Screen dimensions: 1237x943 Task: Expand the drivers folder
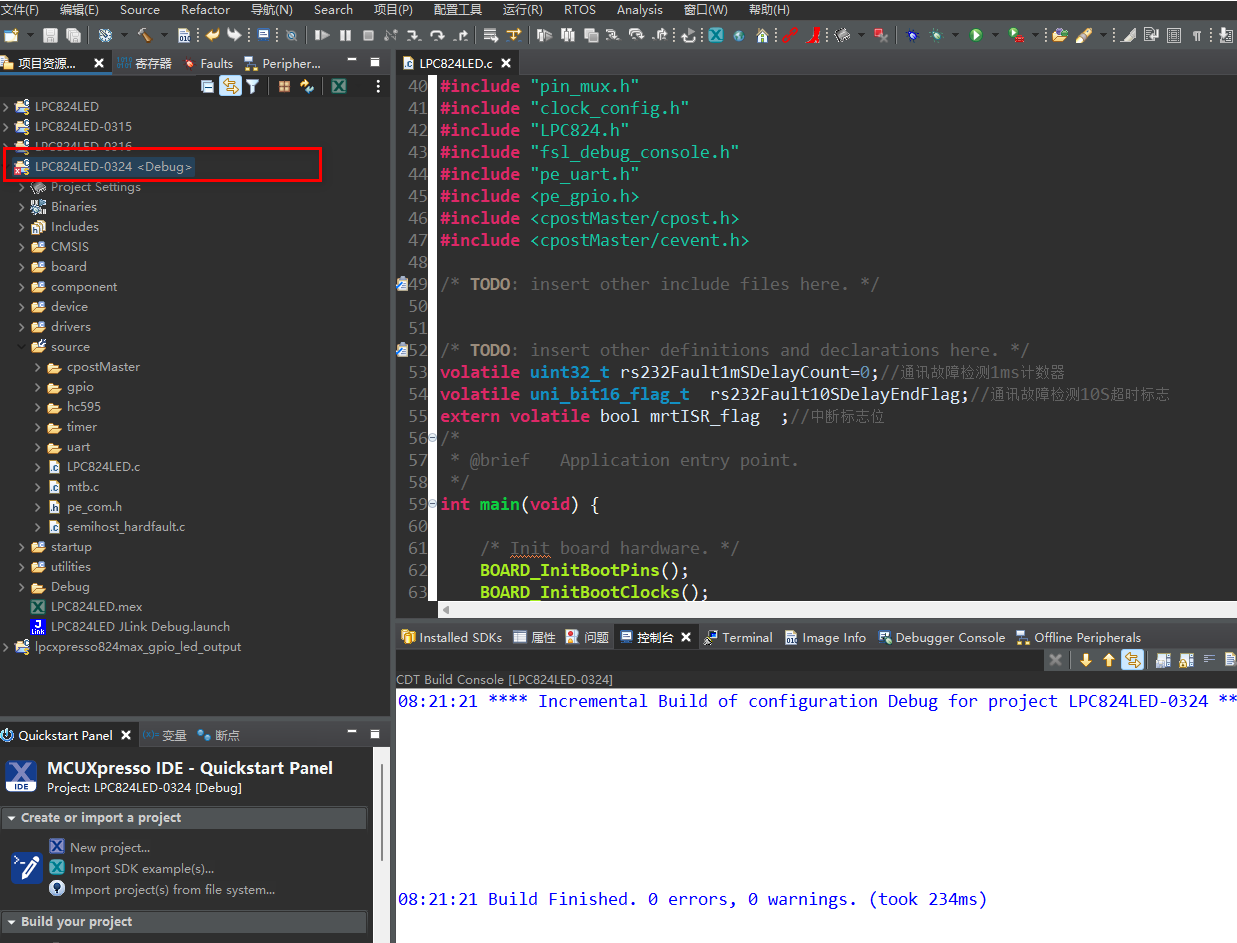tap(22, 327)
